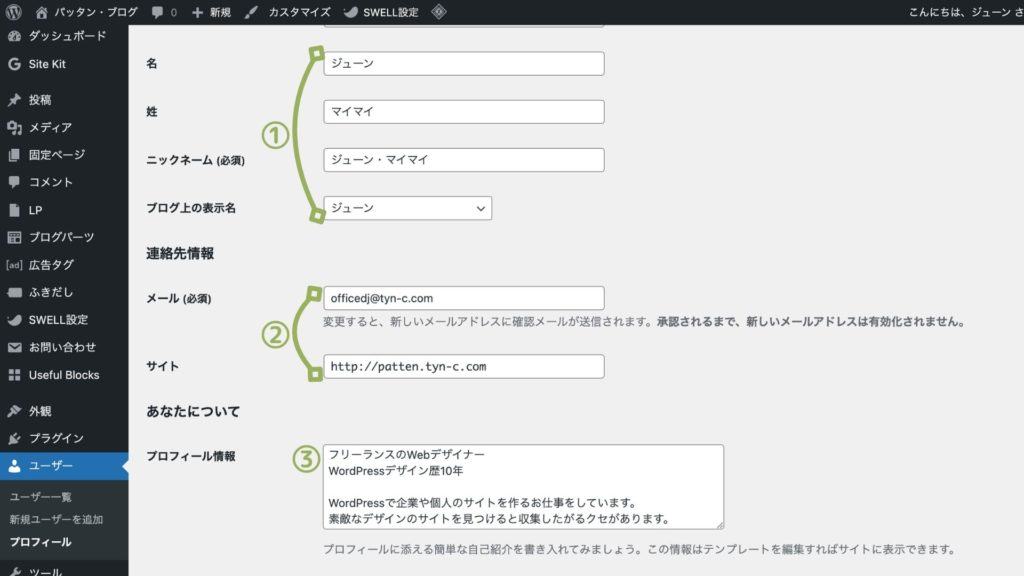Click in the プロフィール情報 textarea
This screenshot has height=576, width=1024.
tap(523, 487)
